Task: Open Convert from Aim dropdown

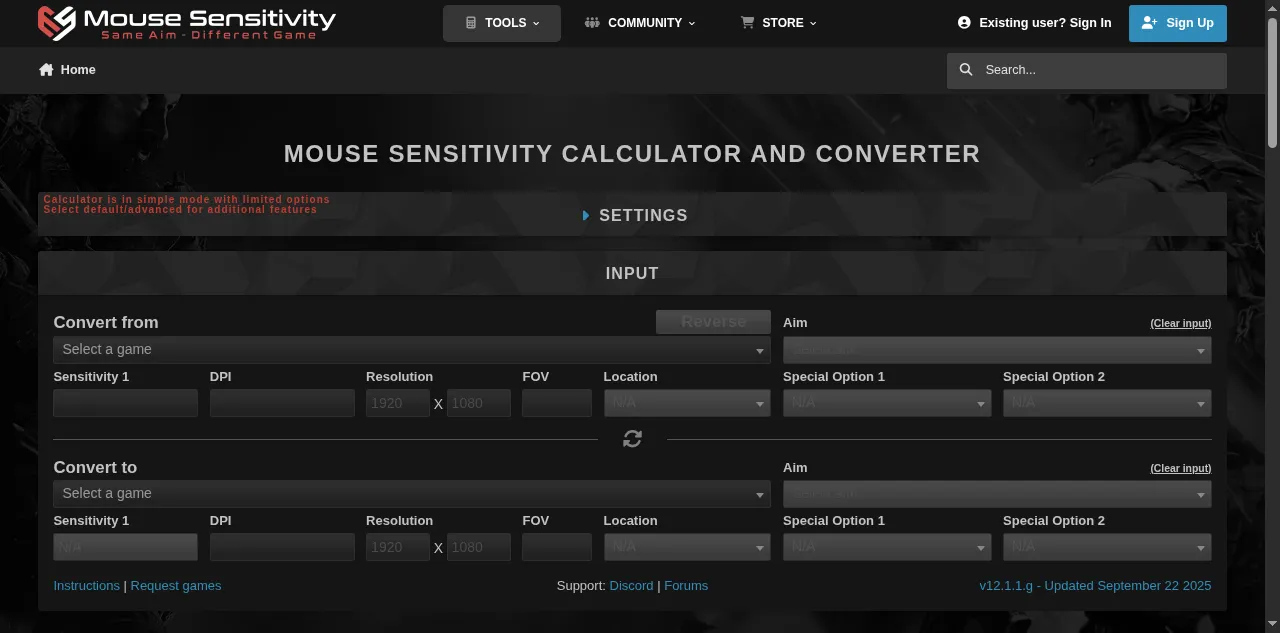Action: click(x=997, y=350)
